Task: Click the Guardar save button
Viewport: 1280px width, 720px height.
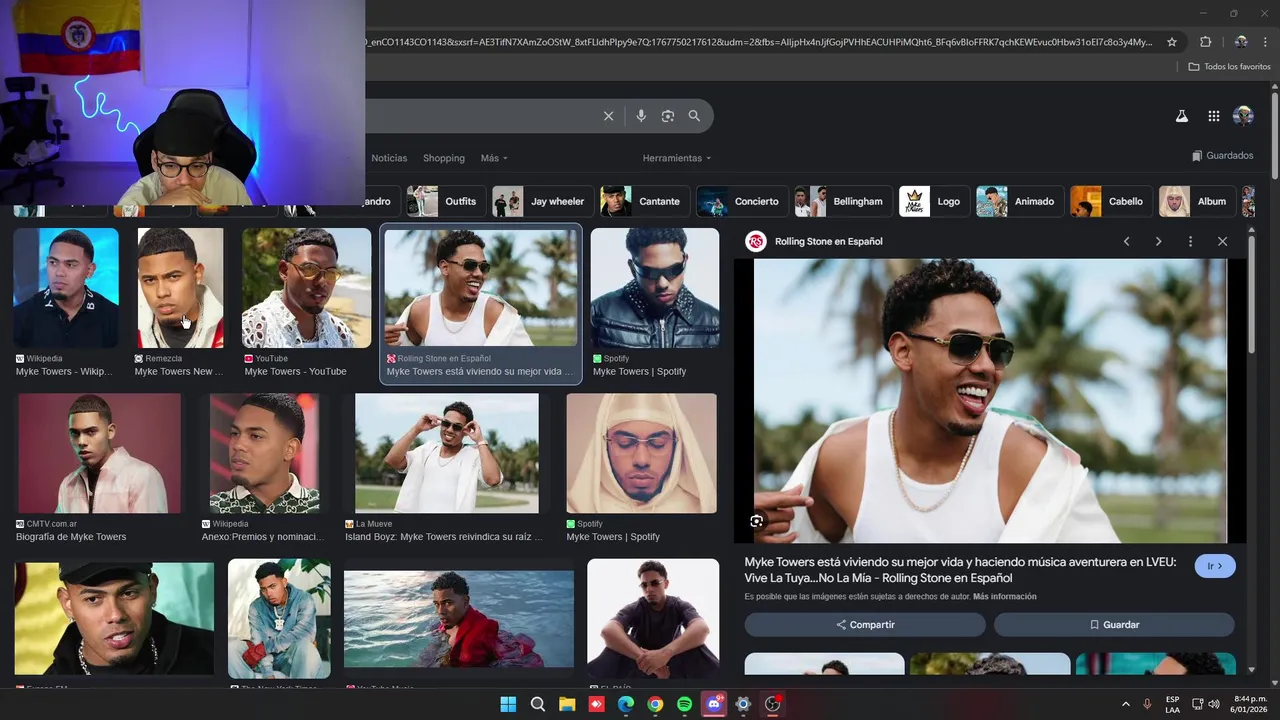Action: coord(1114,624)
